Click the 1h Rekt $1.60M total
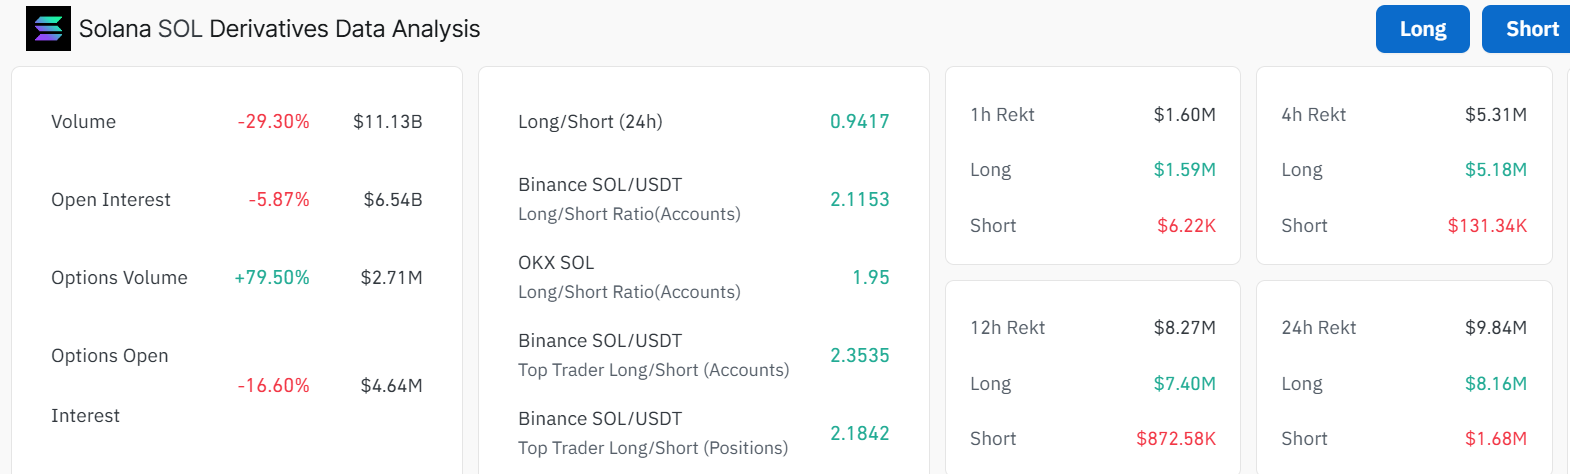1570x474 pixels. point(1184,115)
